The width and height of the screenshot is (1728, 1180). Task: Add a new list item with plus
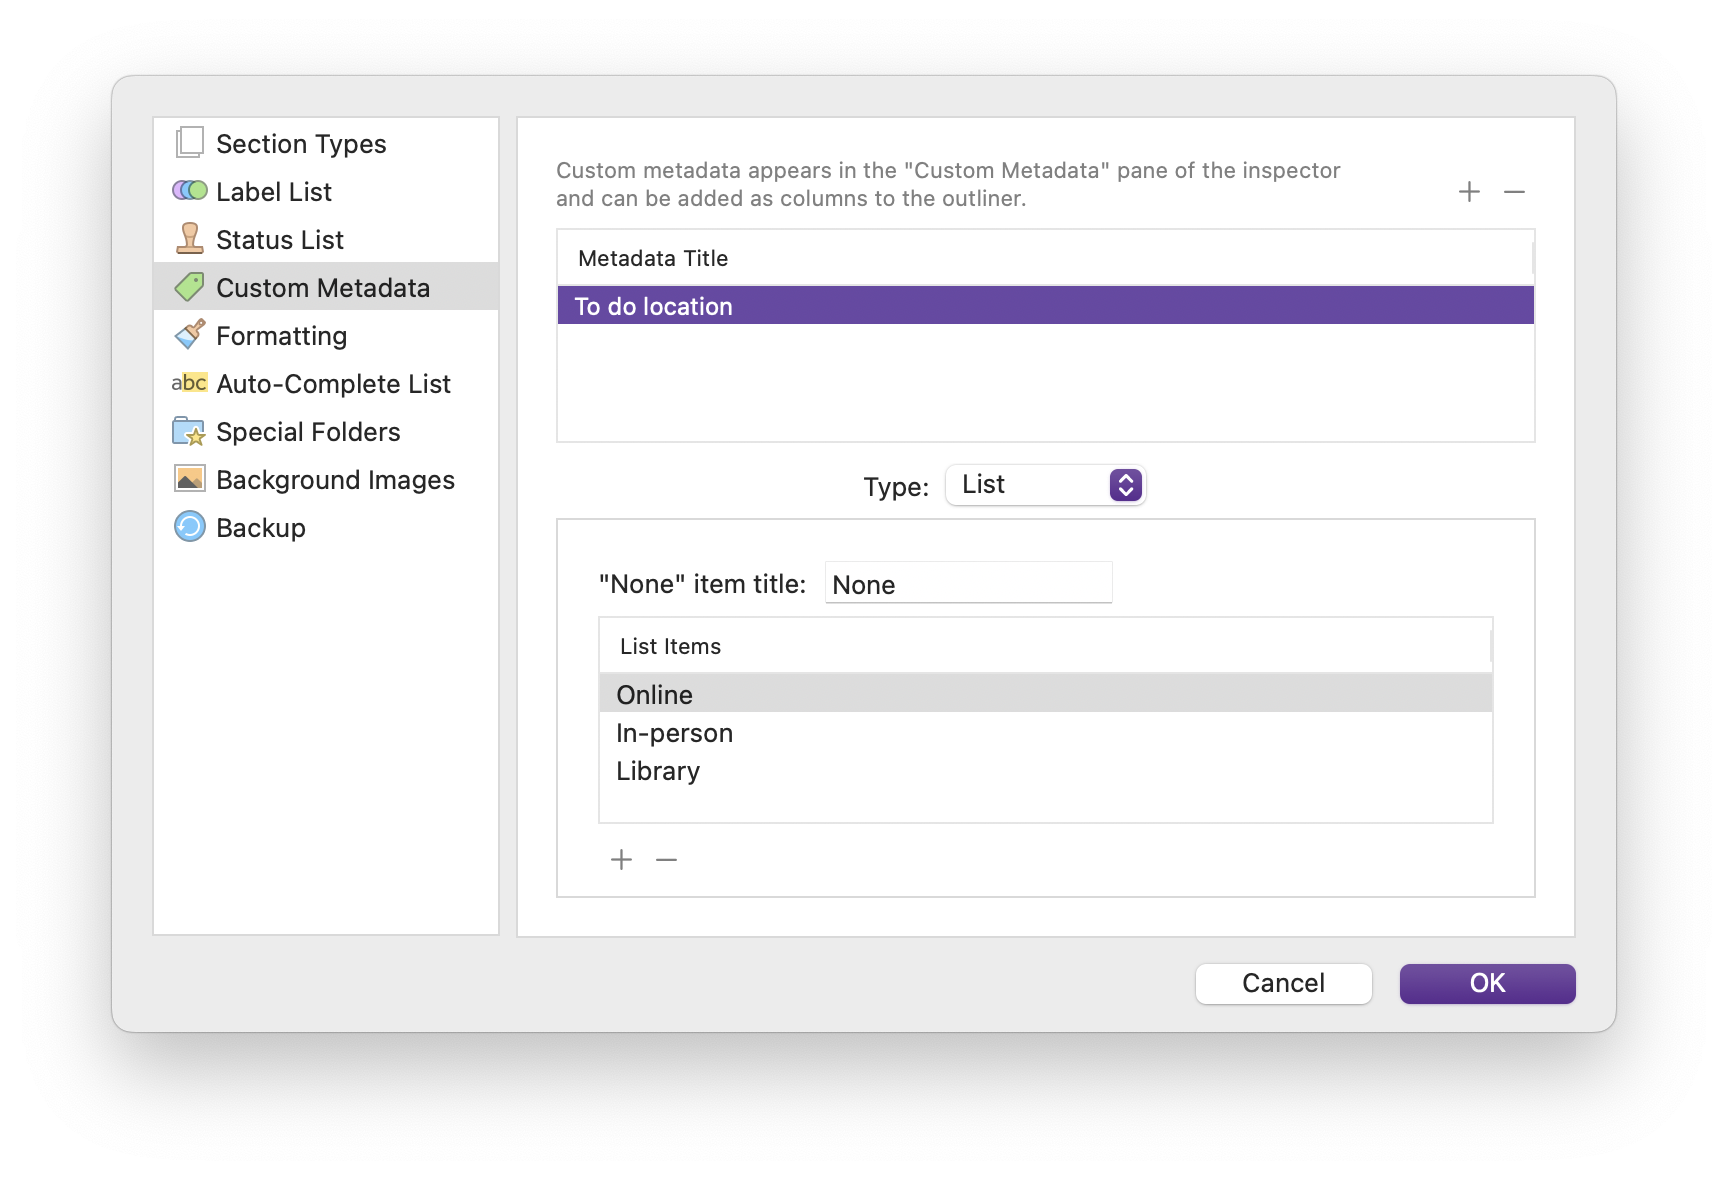(x=621, y=860)
